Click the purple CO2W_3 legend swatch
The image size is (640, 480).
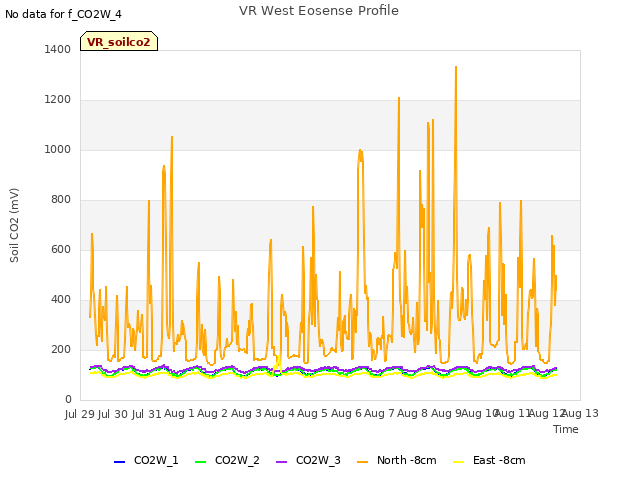(282, 462)
